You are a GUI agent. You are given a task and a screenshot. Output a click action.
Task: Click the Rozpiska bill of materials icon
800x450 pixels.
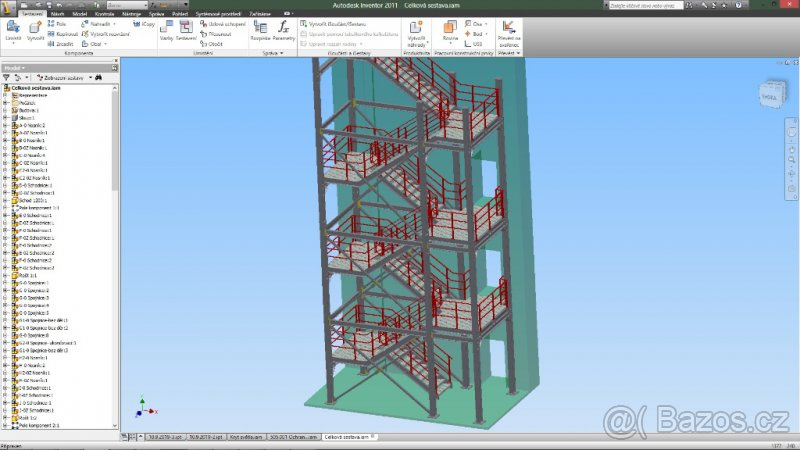(258, 30)
